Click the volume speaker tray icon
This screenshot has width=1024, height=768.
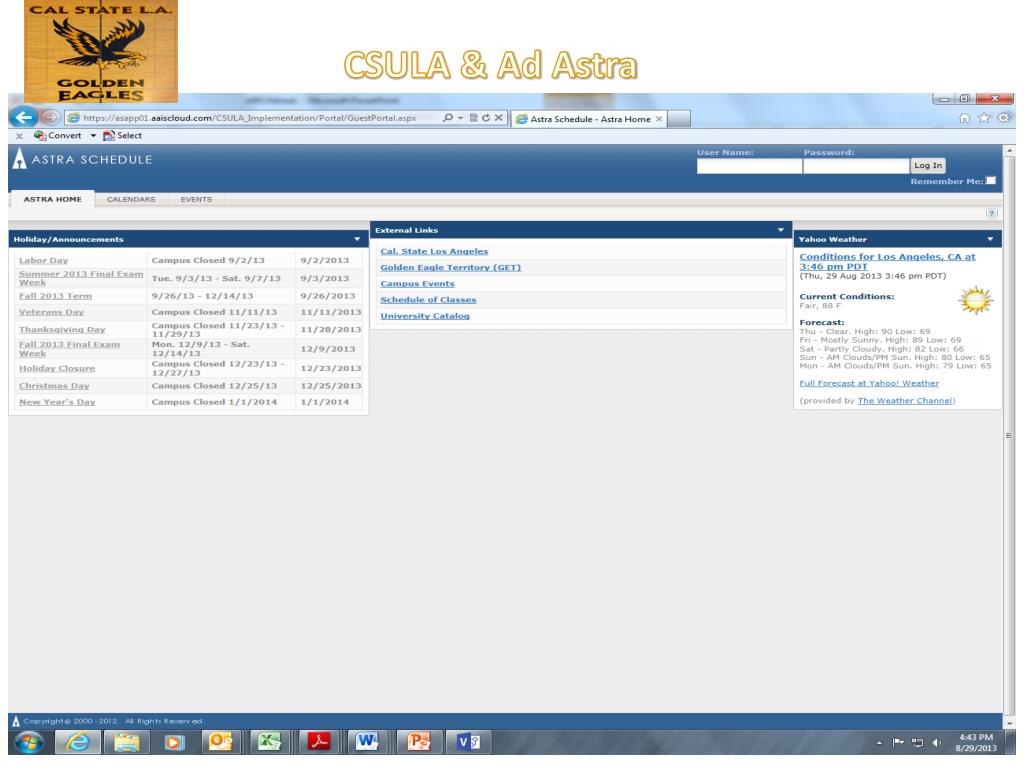[x=936, y=743]
